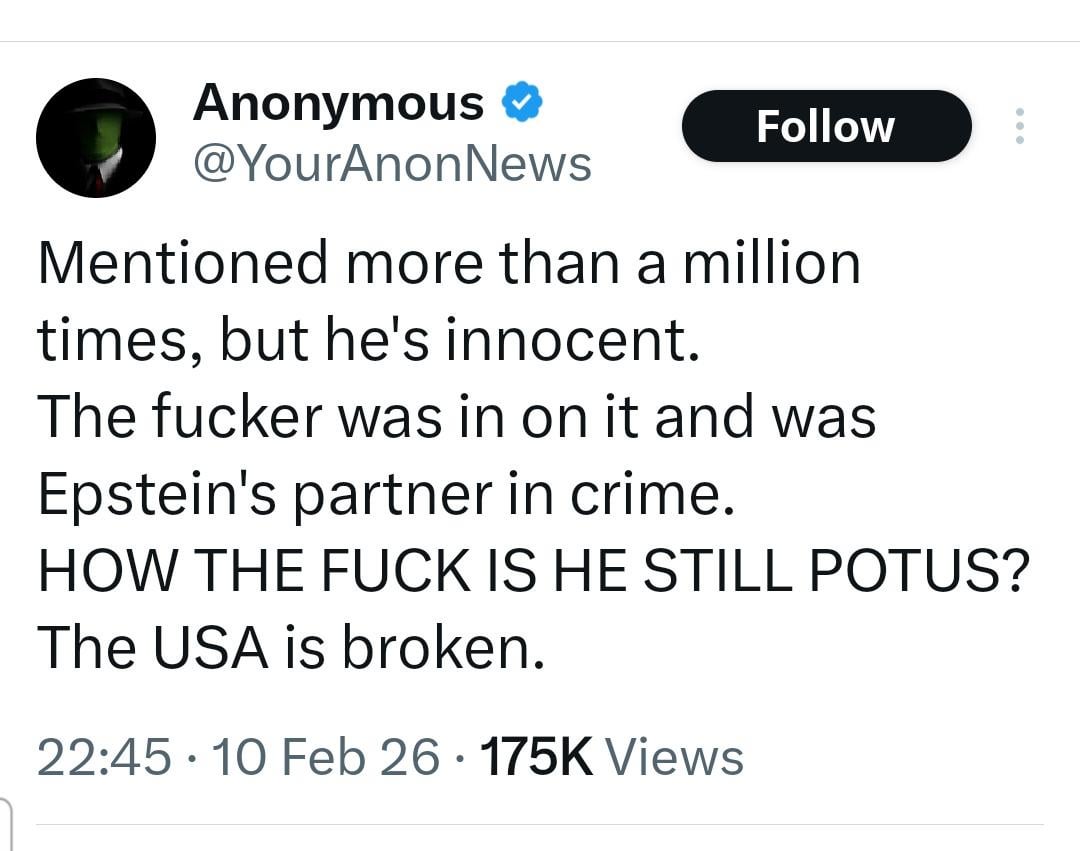Viewport: 1080px width, 851px height.
Task: Click the Views label
Action: (675, 757)
